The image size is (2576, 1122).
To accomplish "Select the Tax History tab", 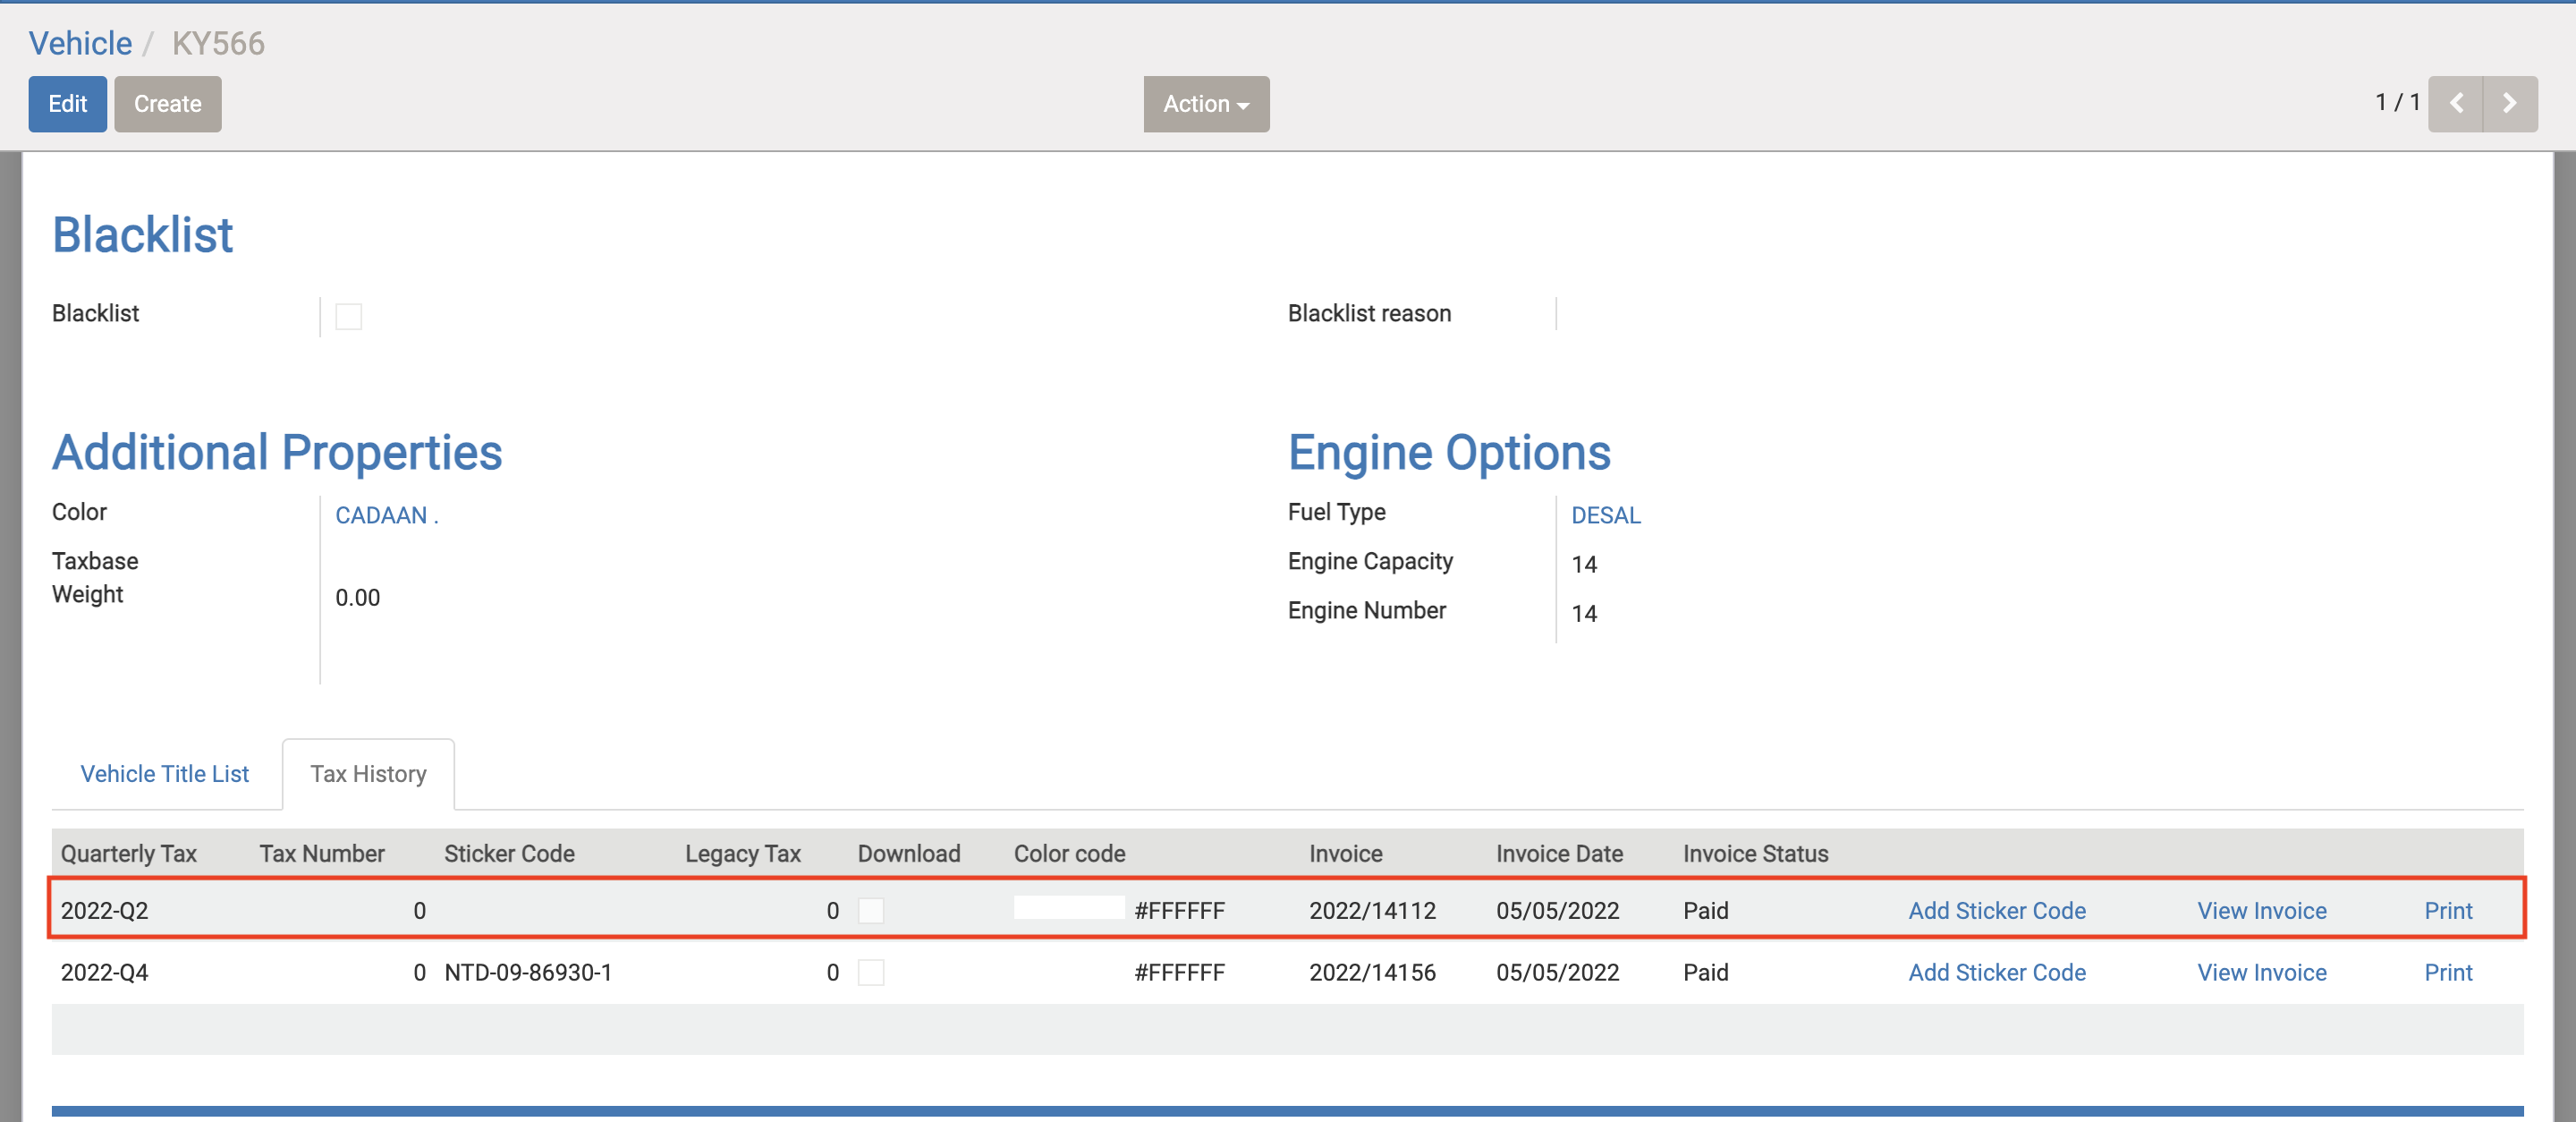I will point(368,773).
